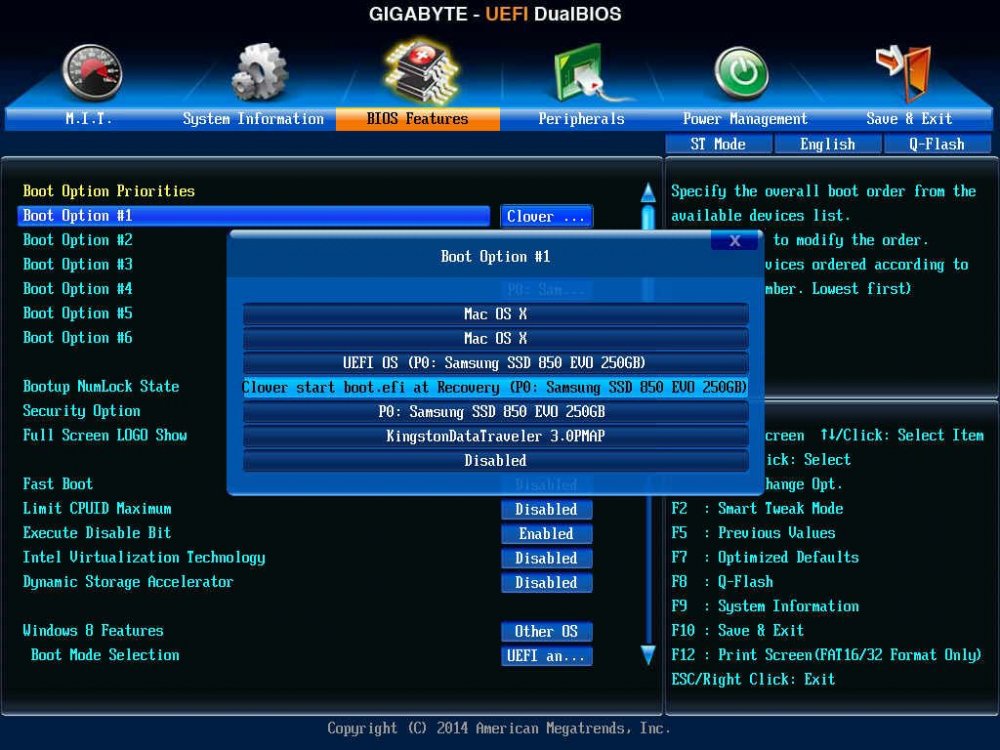The width and height of the screenshot is (1000, 750).
Task: Choose the first Mac OS X entry
Action: [496, 314]
